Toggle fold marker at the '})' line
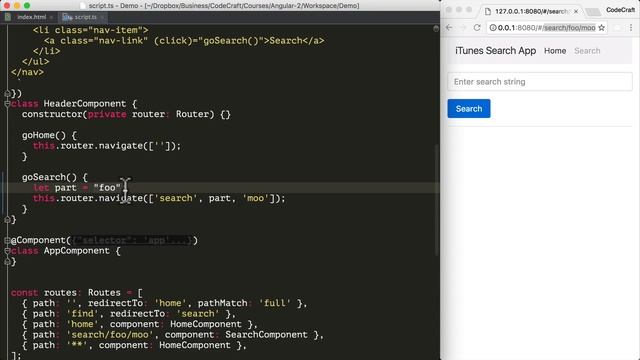Image resolution: width=640 pixels, height=360 pixels. point(7,93)
